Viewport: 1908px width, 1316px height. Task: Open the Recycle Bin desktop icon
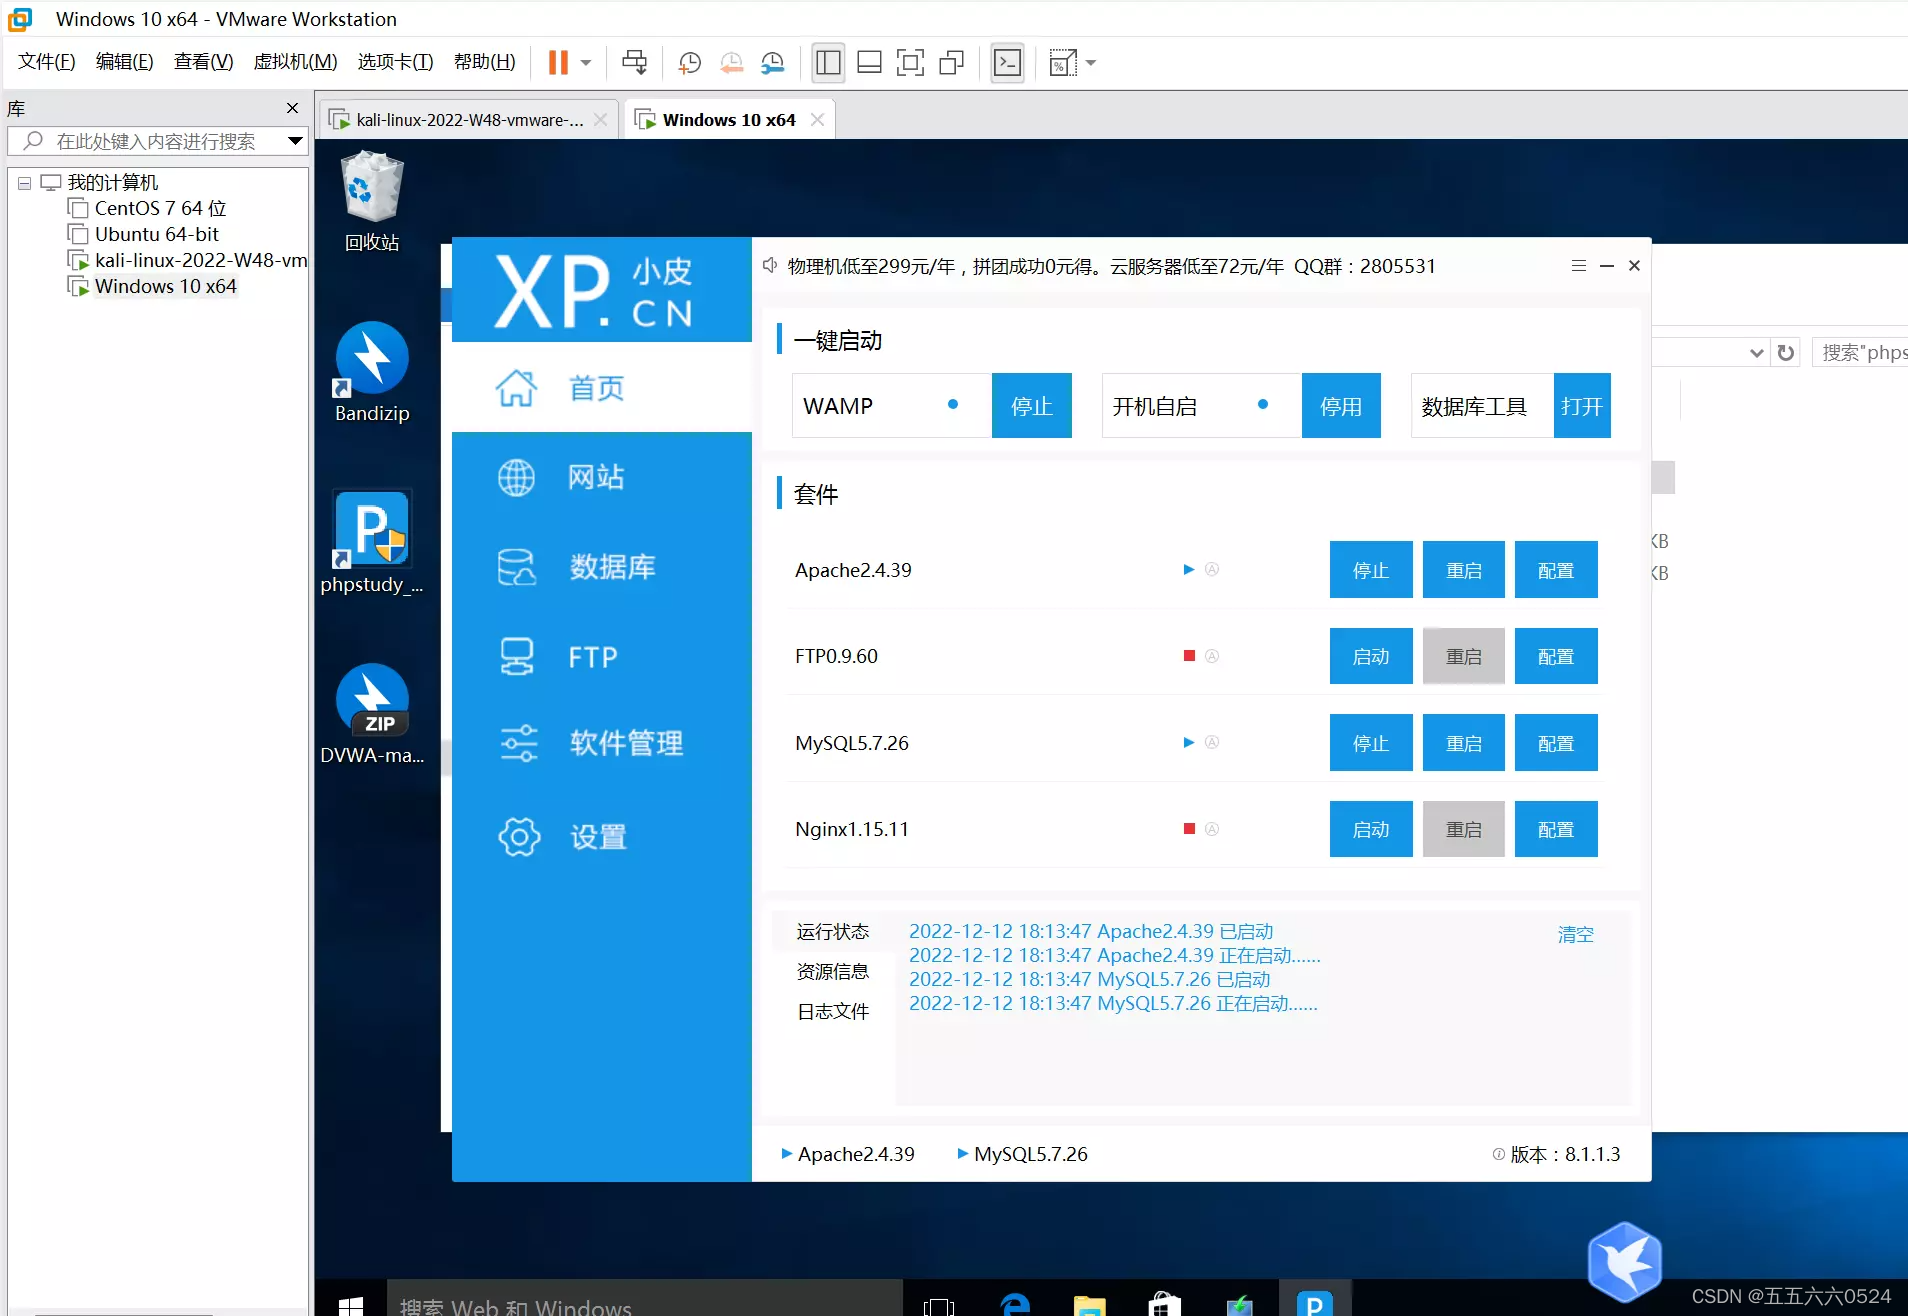[372, 200]
